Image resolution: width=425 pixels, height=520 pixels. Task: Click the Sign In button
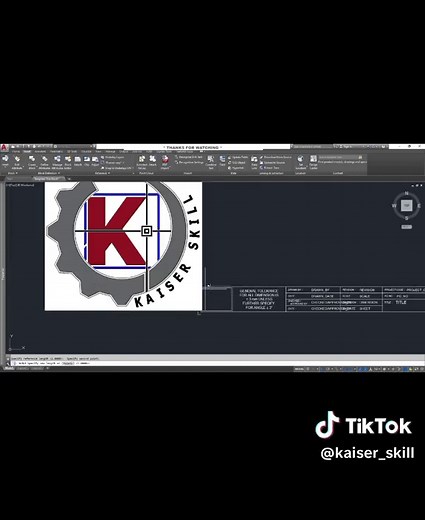click(x=345, y=147)
